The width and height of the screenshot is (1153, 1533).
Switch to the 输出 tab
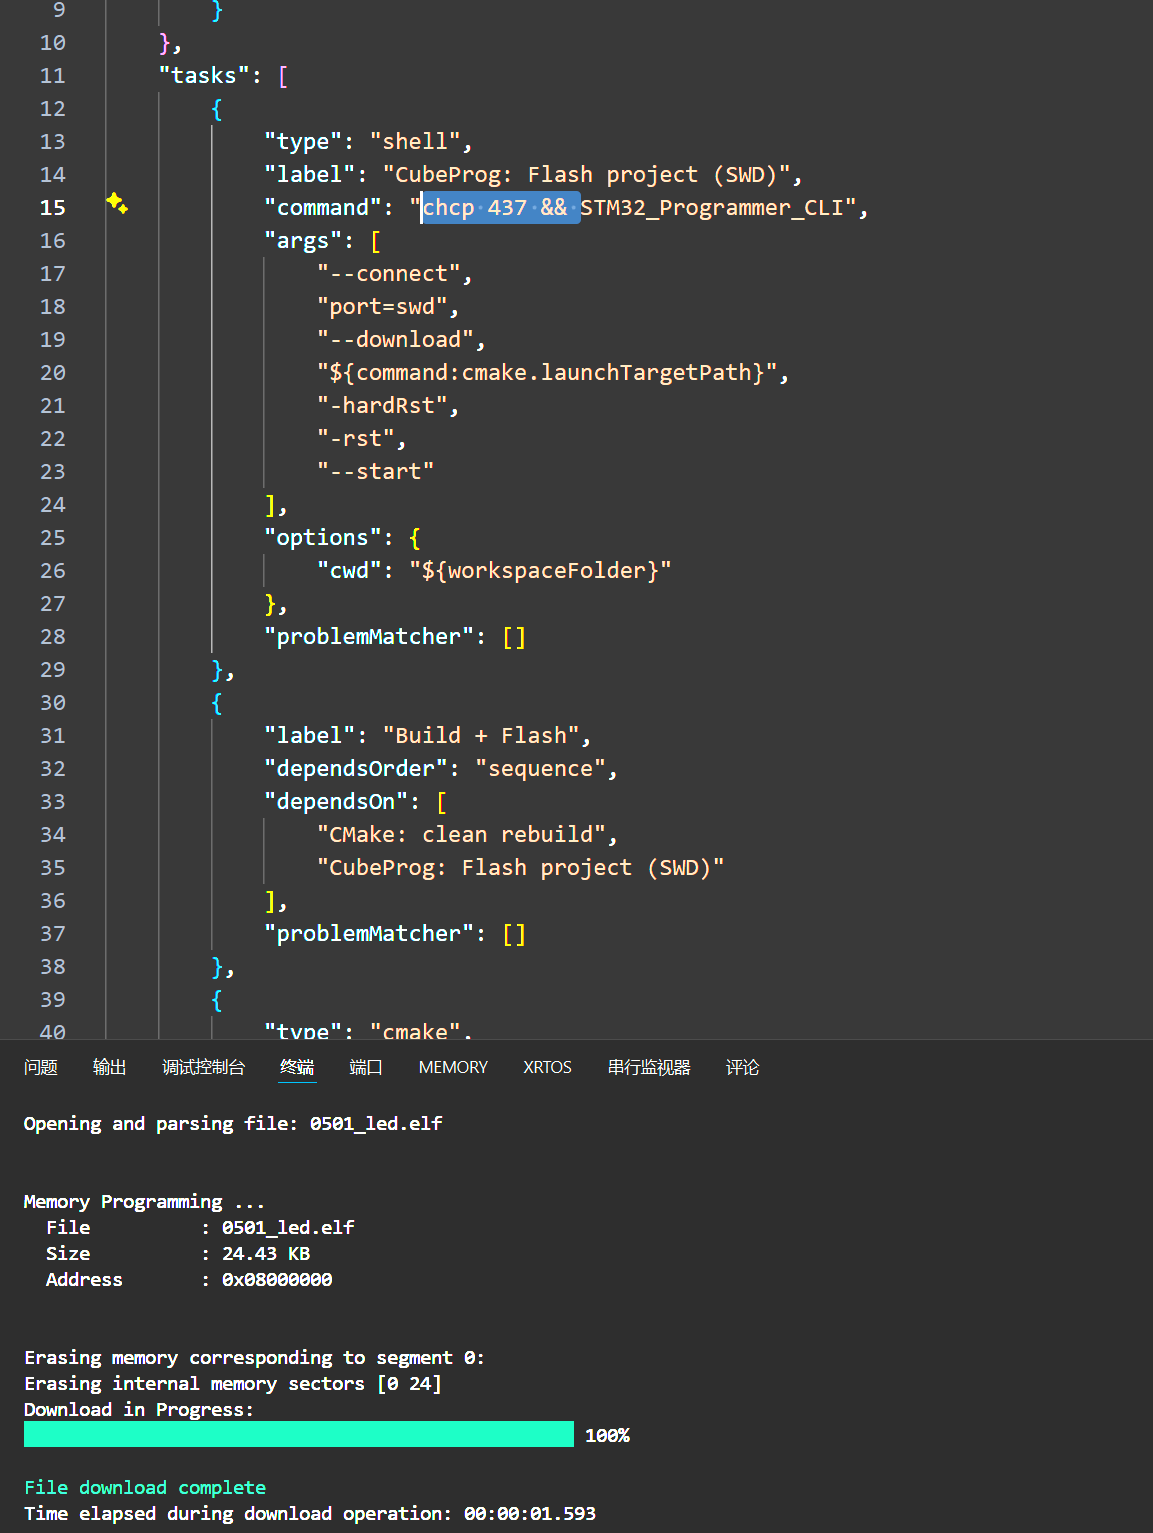tap(110, 1068)
